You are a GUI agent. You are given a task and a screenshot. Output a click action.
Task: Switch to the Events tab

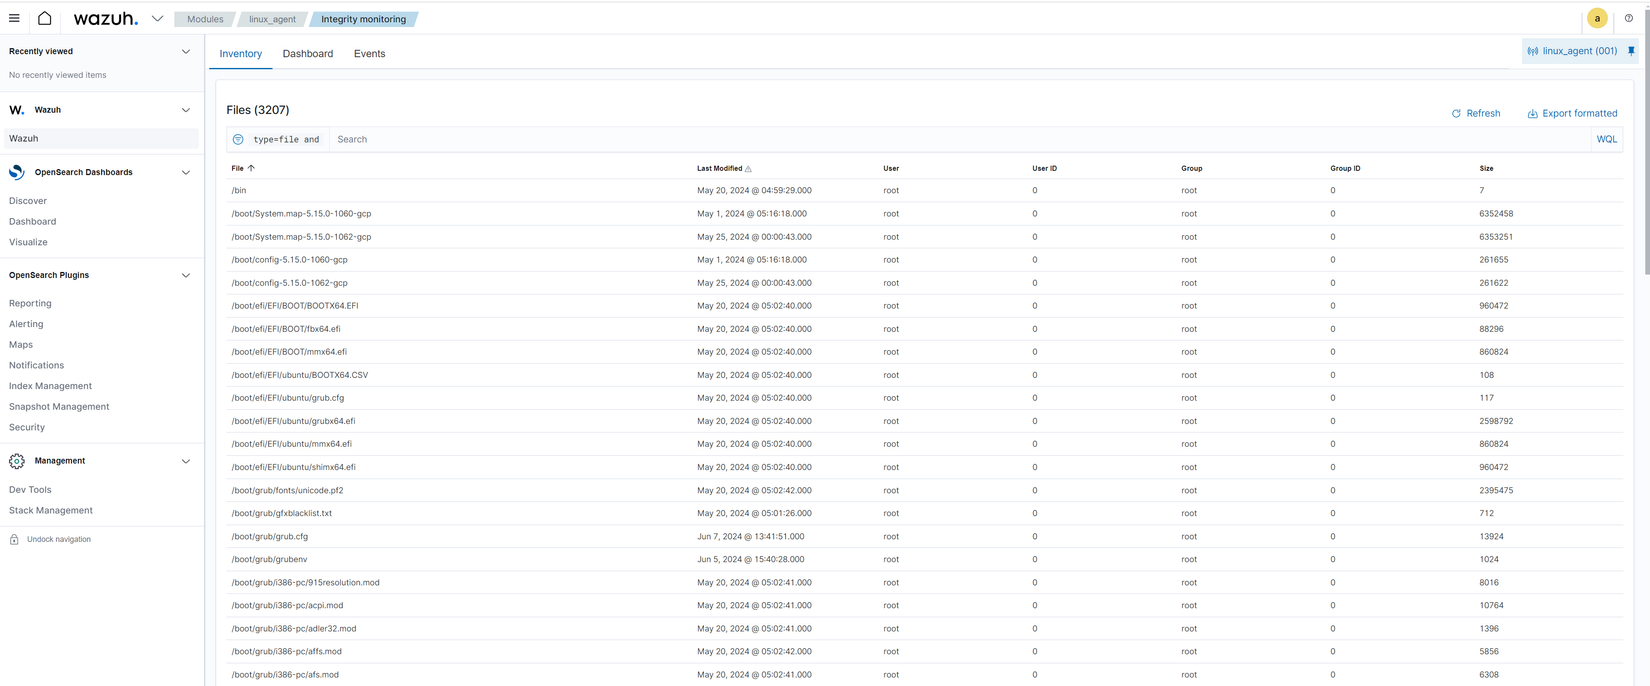point(369,54)
